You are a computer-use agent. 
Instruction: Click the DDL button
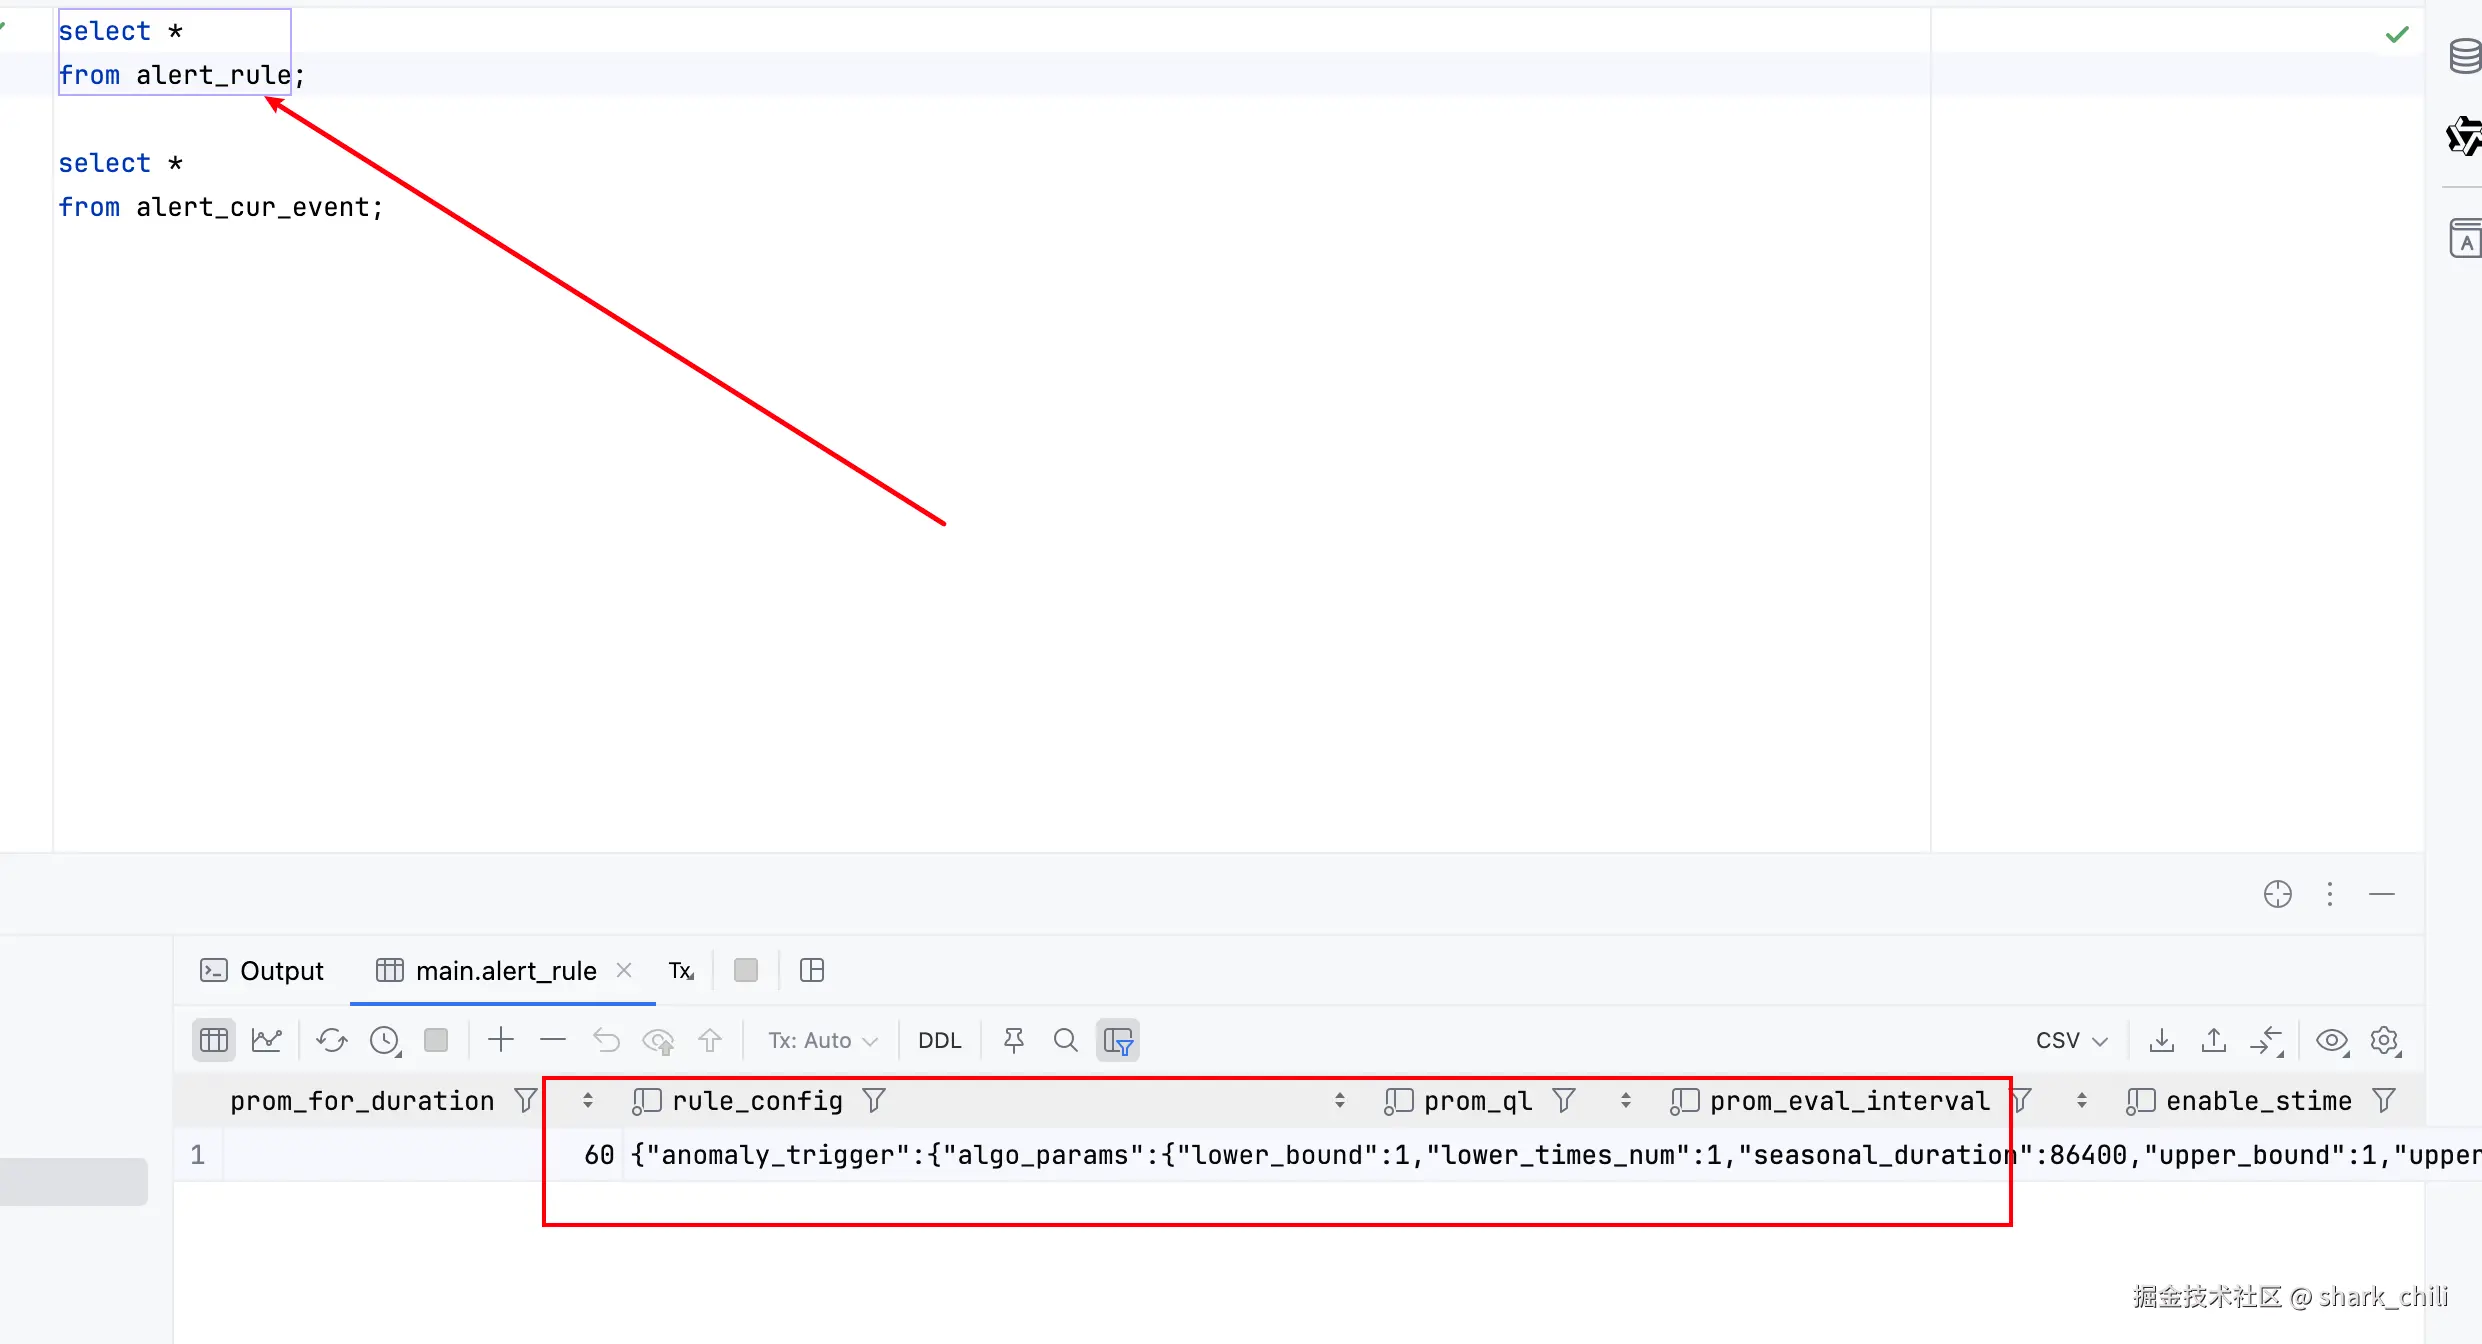939,1040
